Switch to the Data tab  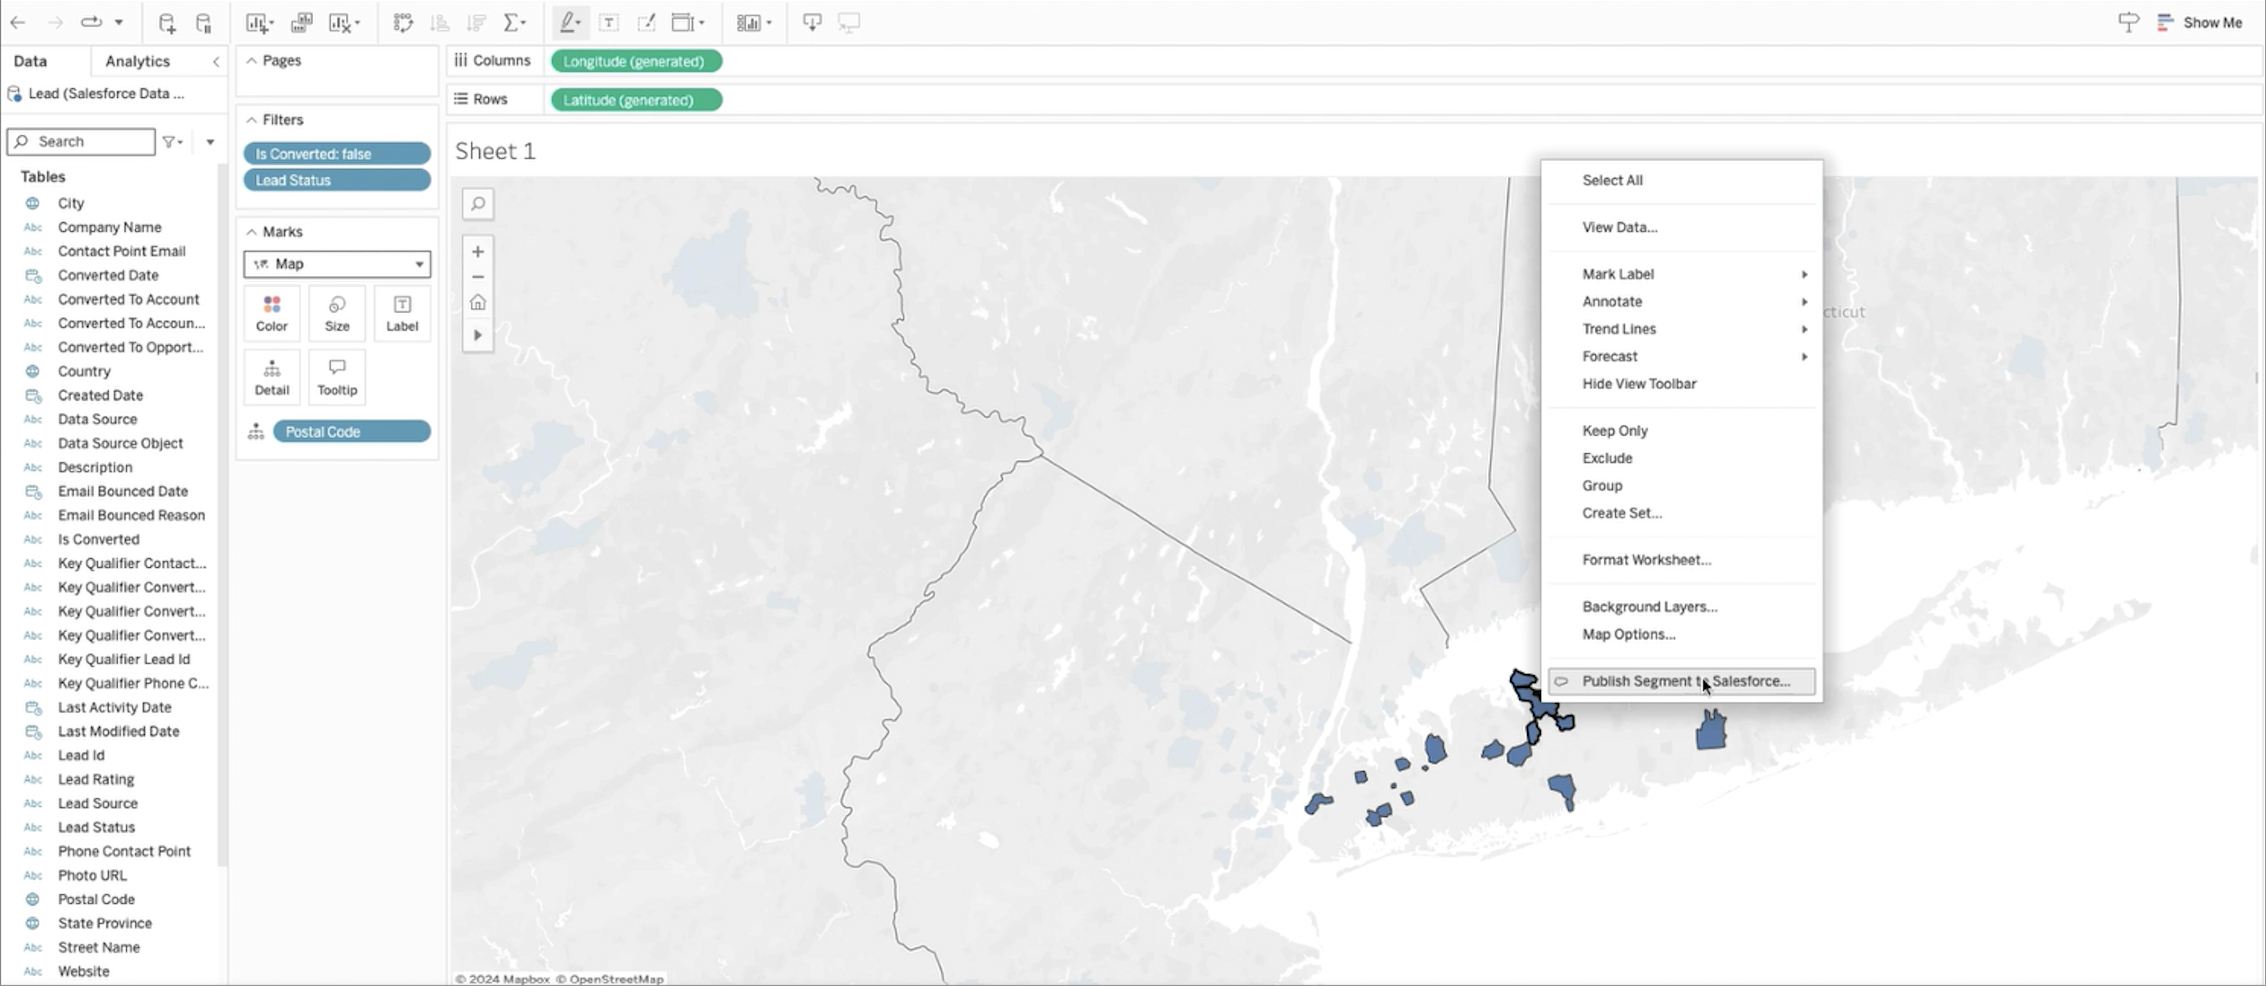tap(30, 61)
